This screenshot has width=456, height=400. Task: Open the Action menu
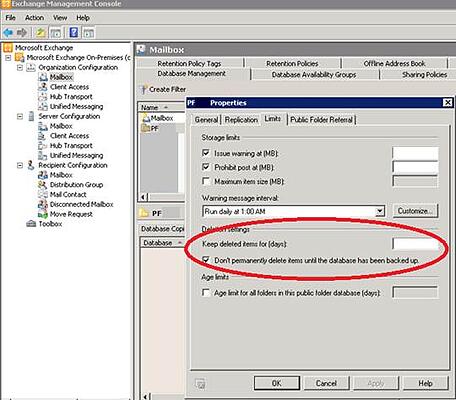[34, 18]
